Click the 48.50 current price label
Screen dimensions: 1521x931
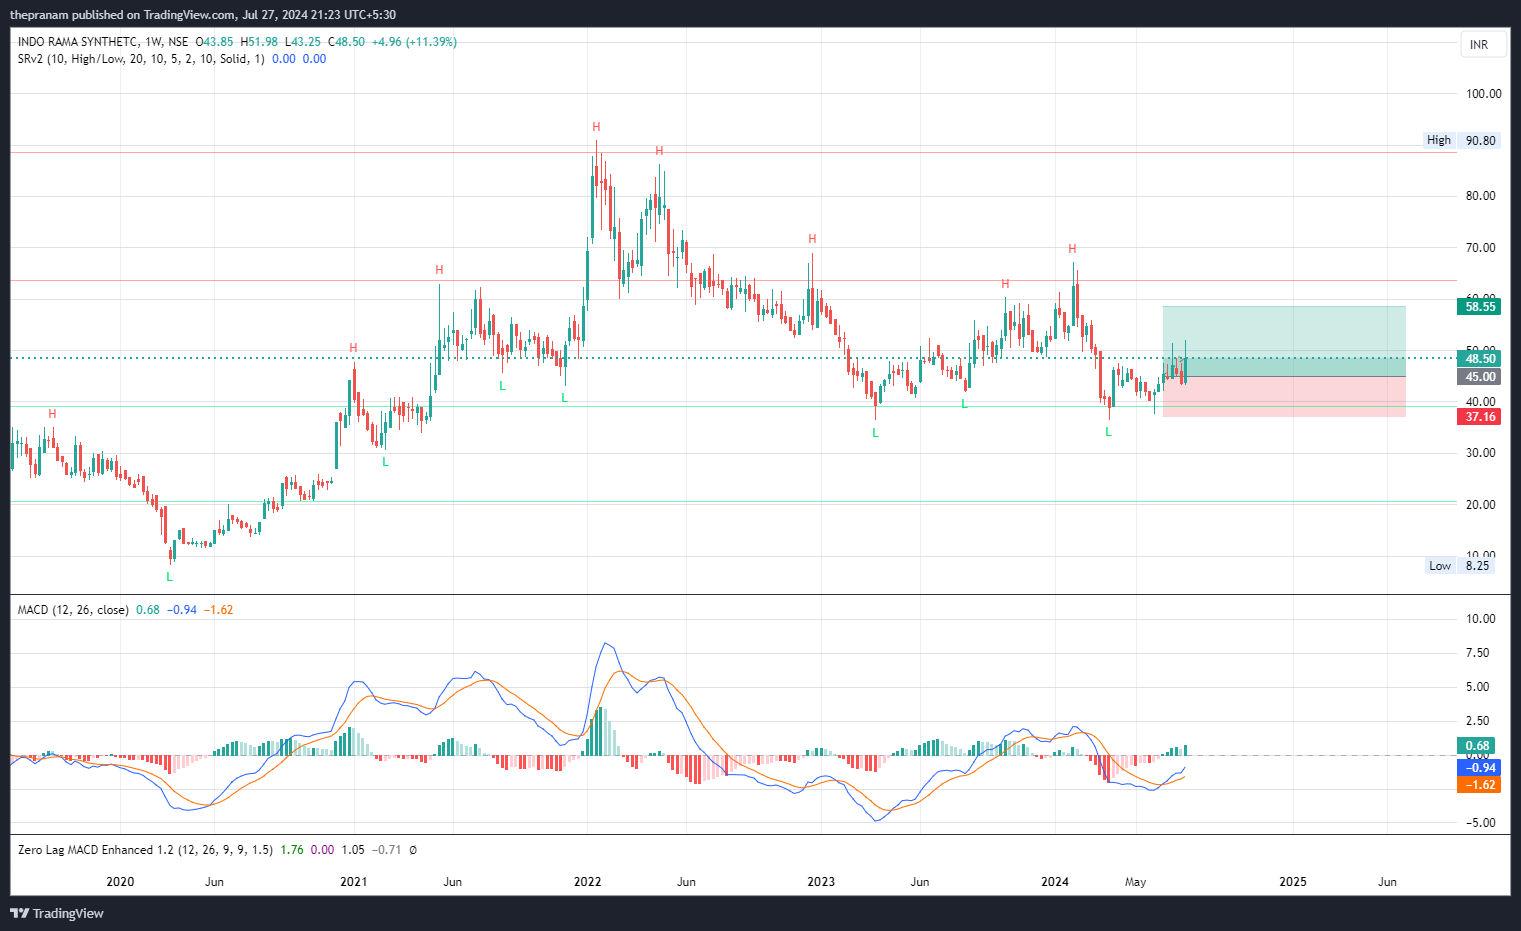coord(1480,359)
